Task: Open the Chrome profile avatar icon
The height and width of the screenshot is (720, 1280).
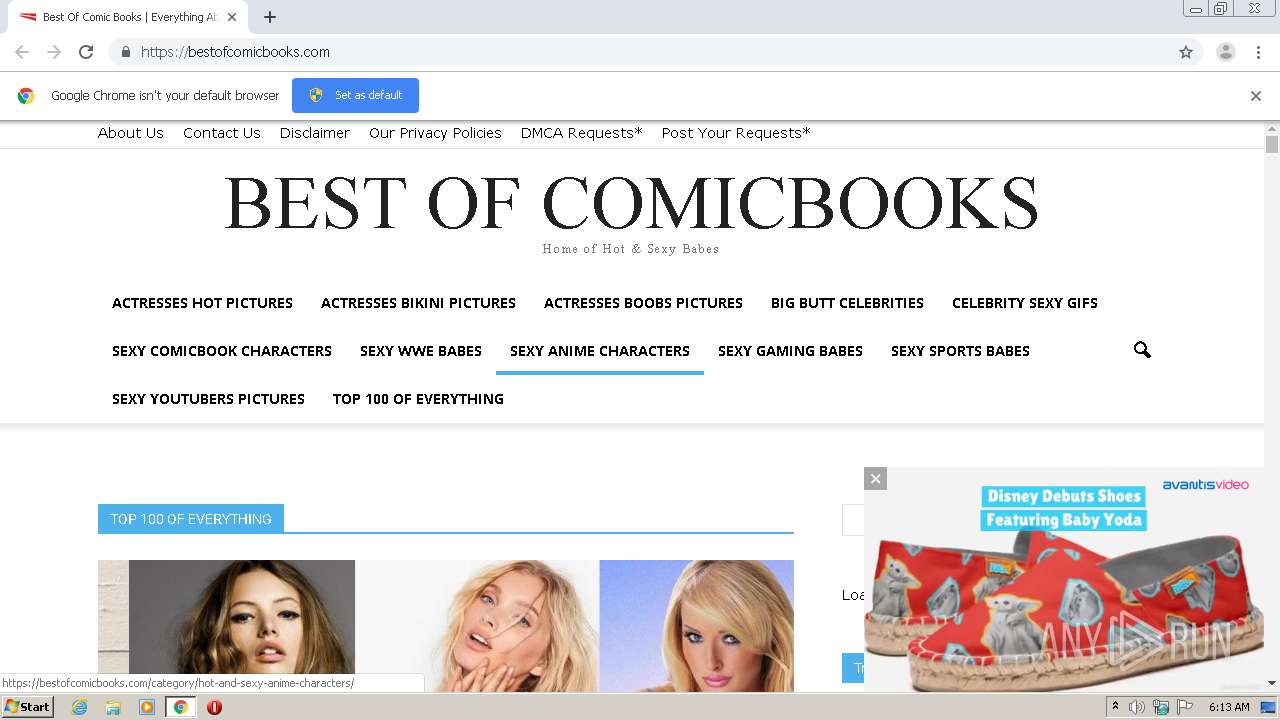Action: click(x=1226, y=52)
